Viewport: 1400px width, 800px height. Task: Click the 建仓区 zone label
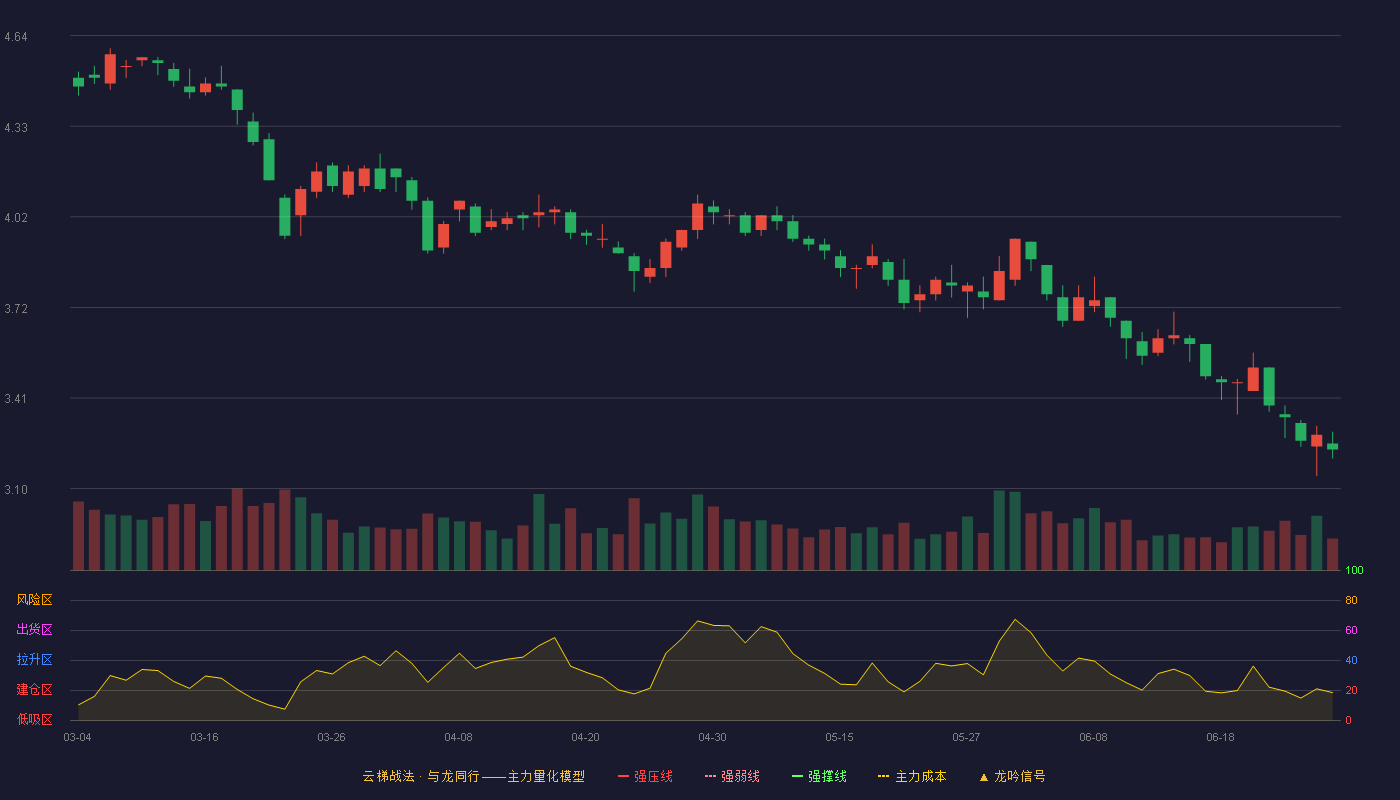tap(34, 690)
